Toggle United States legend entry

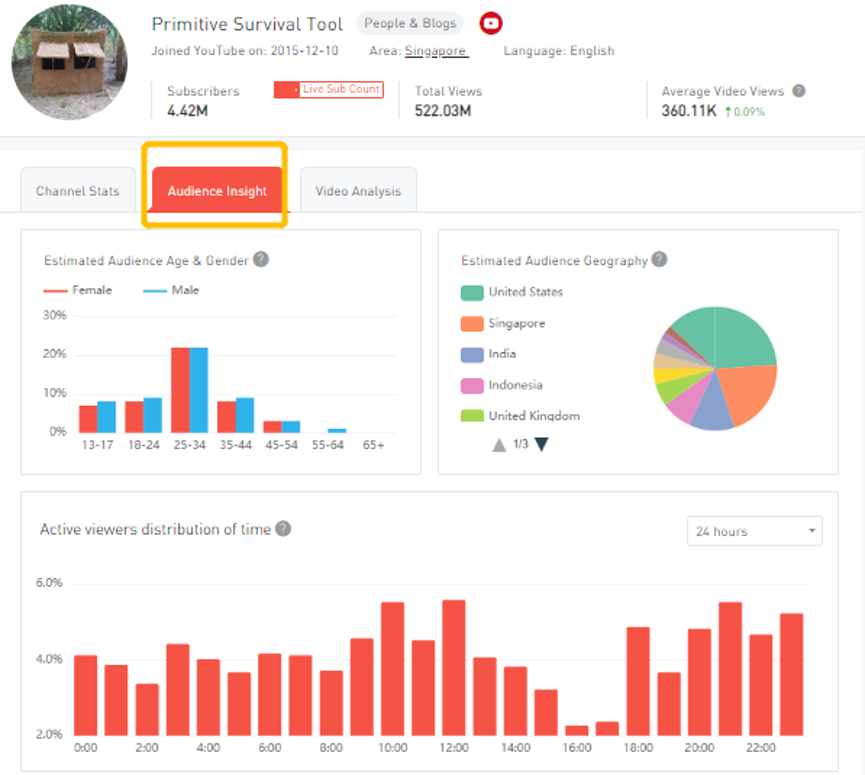(512, 292)
